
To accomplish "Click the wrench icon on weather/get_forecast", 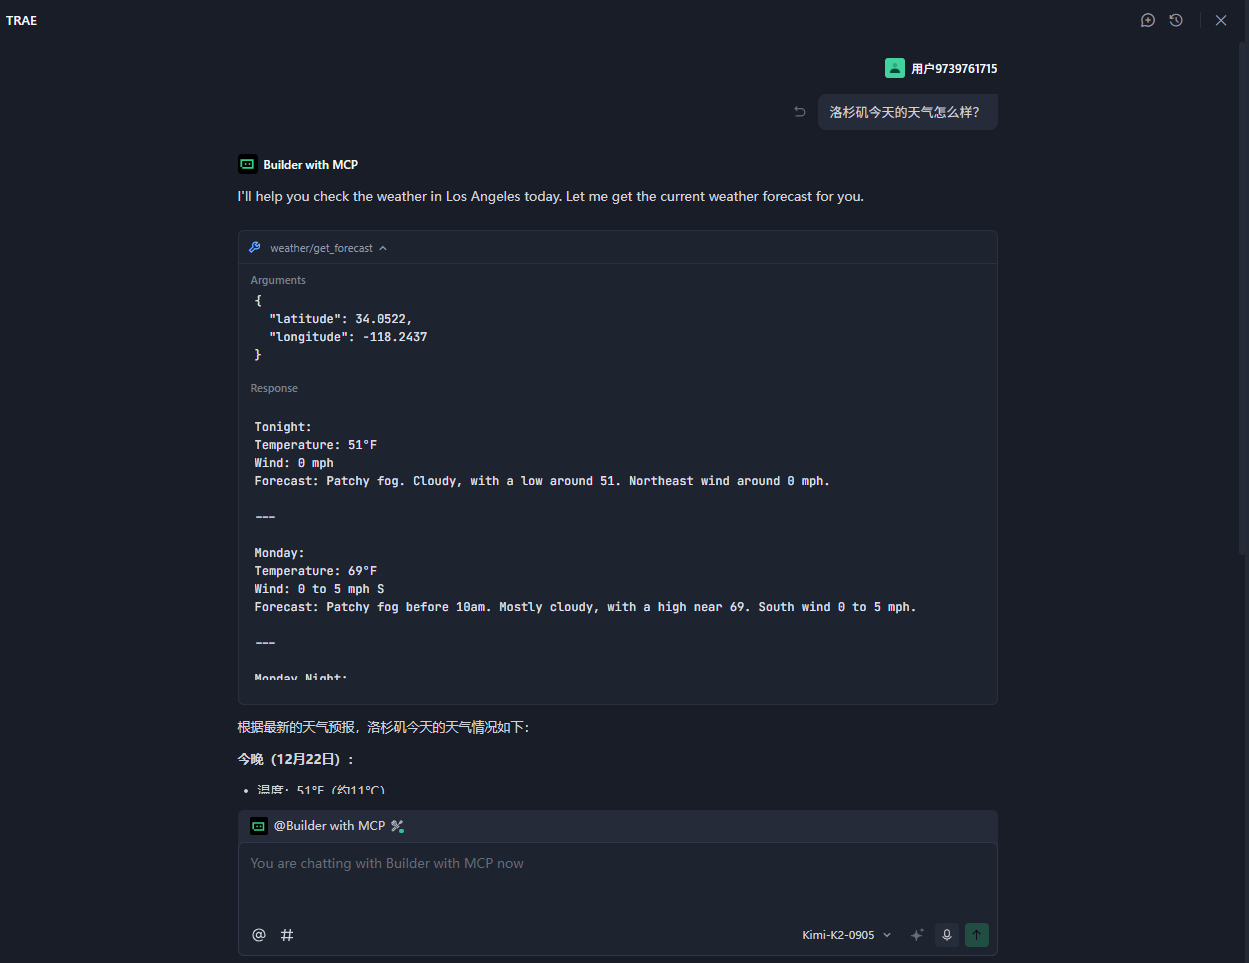I will 255,248.
